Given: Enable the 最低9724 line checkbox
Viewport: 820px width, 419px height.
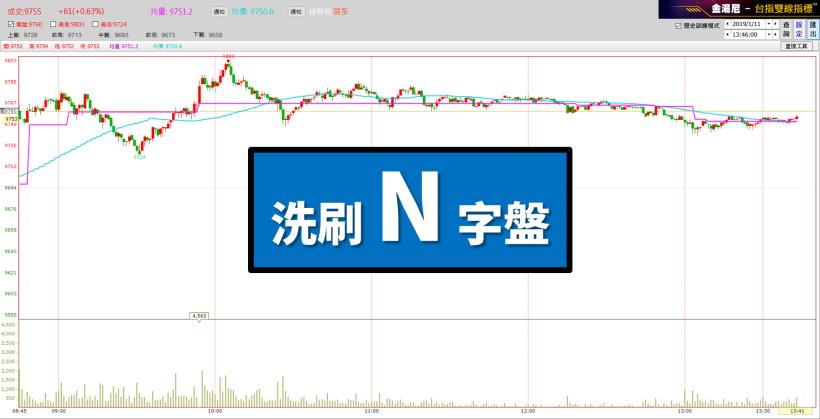Looking at the screenshot, I should (x=95, y=24).
